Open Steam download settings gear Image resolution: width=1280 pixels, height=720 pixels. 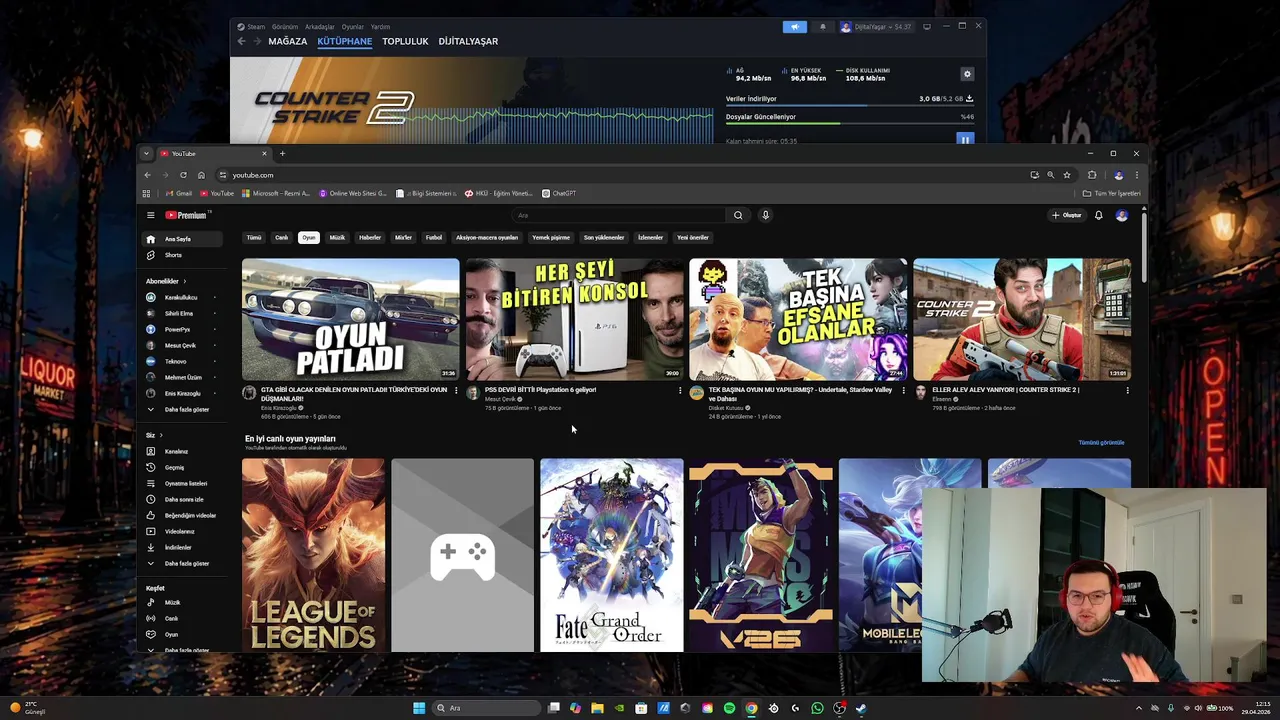(967, 74)
